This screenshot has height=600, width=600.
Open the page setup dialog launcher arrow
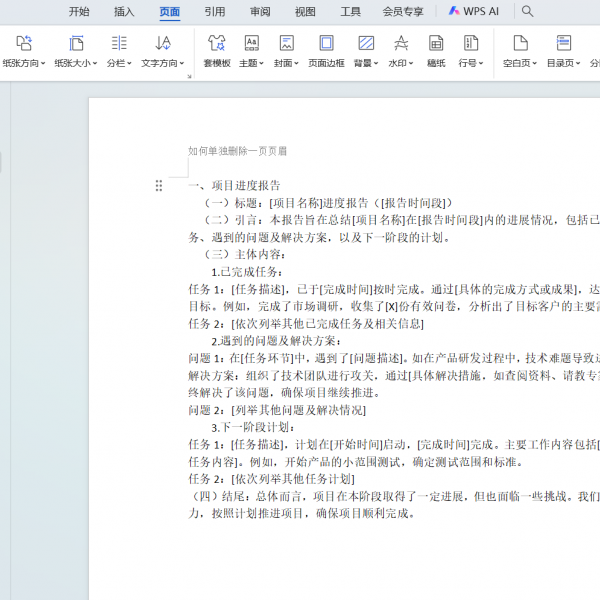click(189, 76)
